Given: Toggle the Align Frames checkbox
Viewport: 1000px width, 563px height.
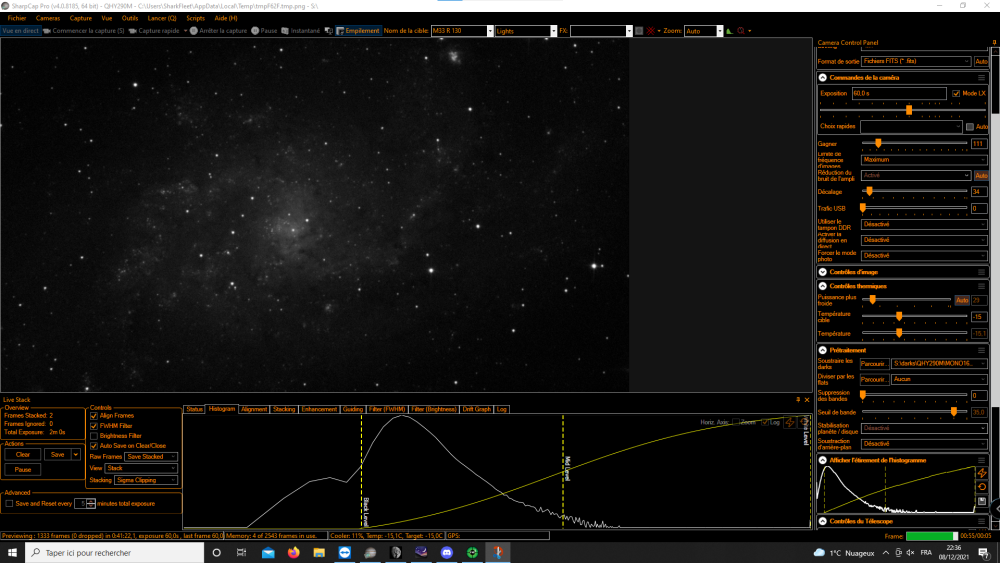Looking at the screenshot, I should pos(94,416).
